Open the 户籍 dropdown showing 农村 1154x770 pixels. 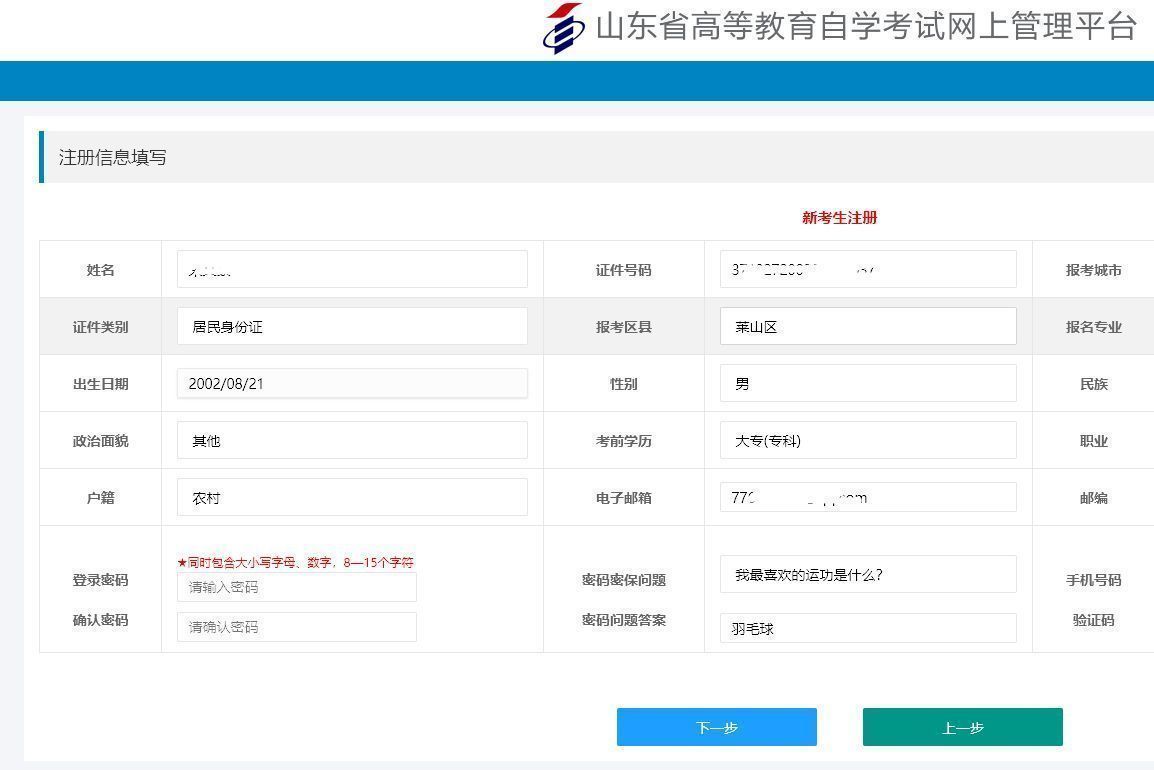351,497
